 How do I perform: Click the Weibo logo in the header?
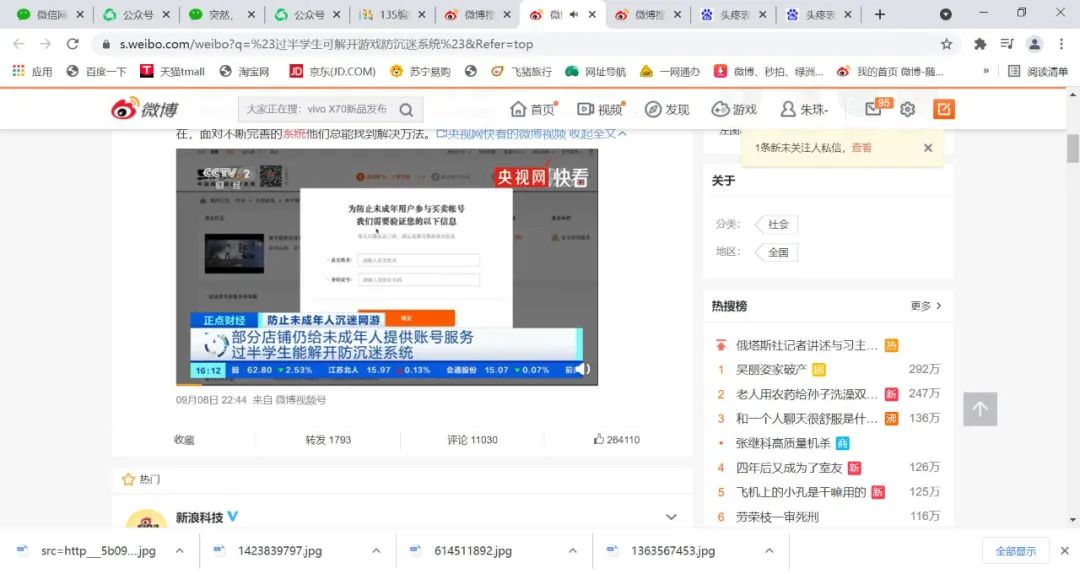point(145,109)
